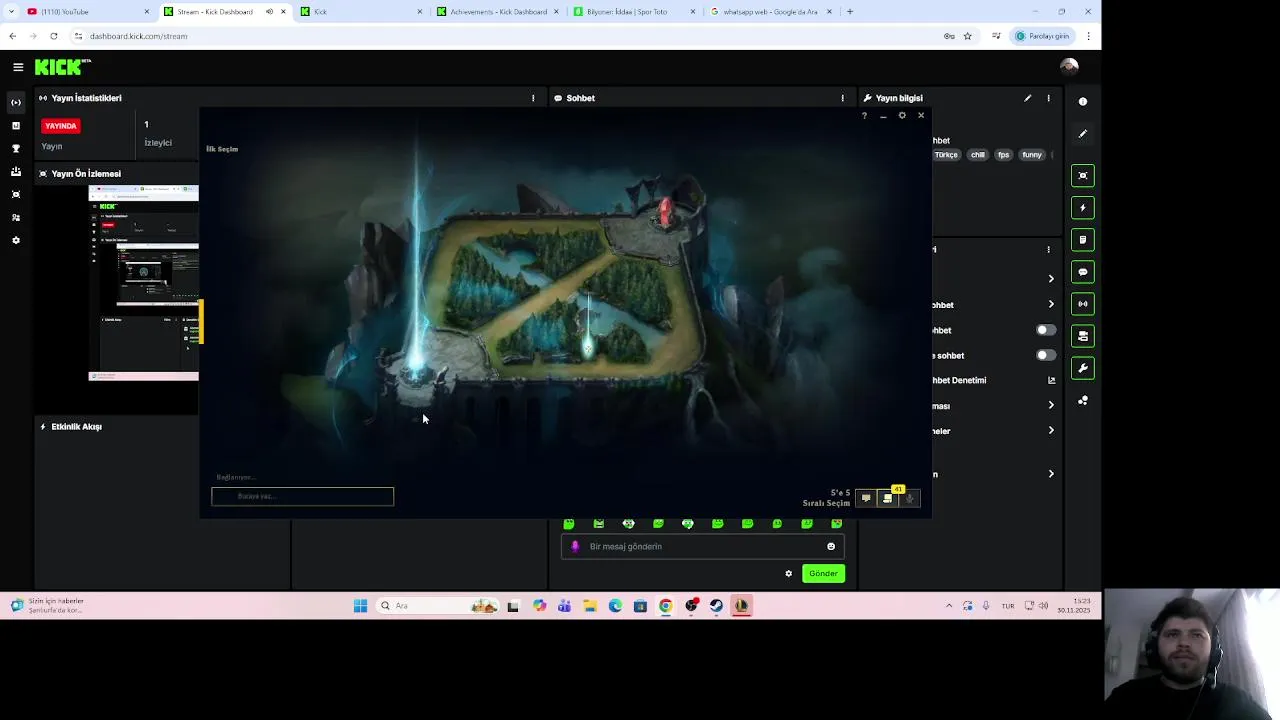Toggle the document panel icon in right rail
The height and width of the screenshot is (720, 1280).
[x=1083, y=240]
